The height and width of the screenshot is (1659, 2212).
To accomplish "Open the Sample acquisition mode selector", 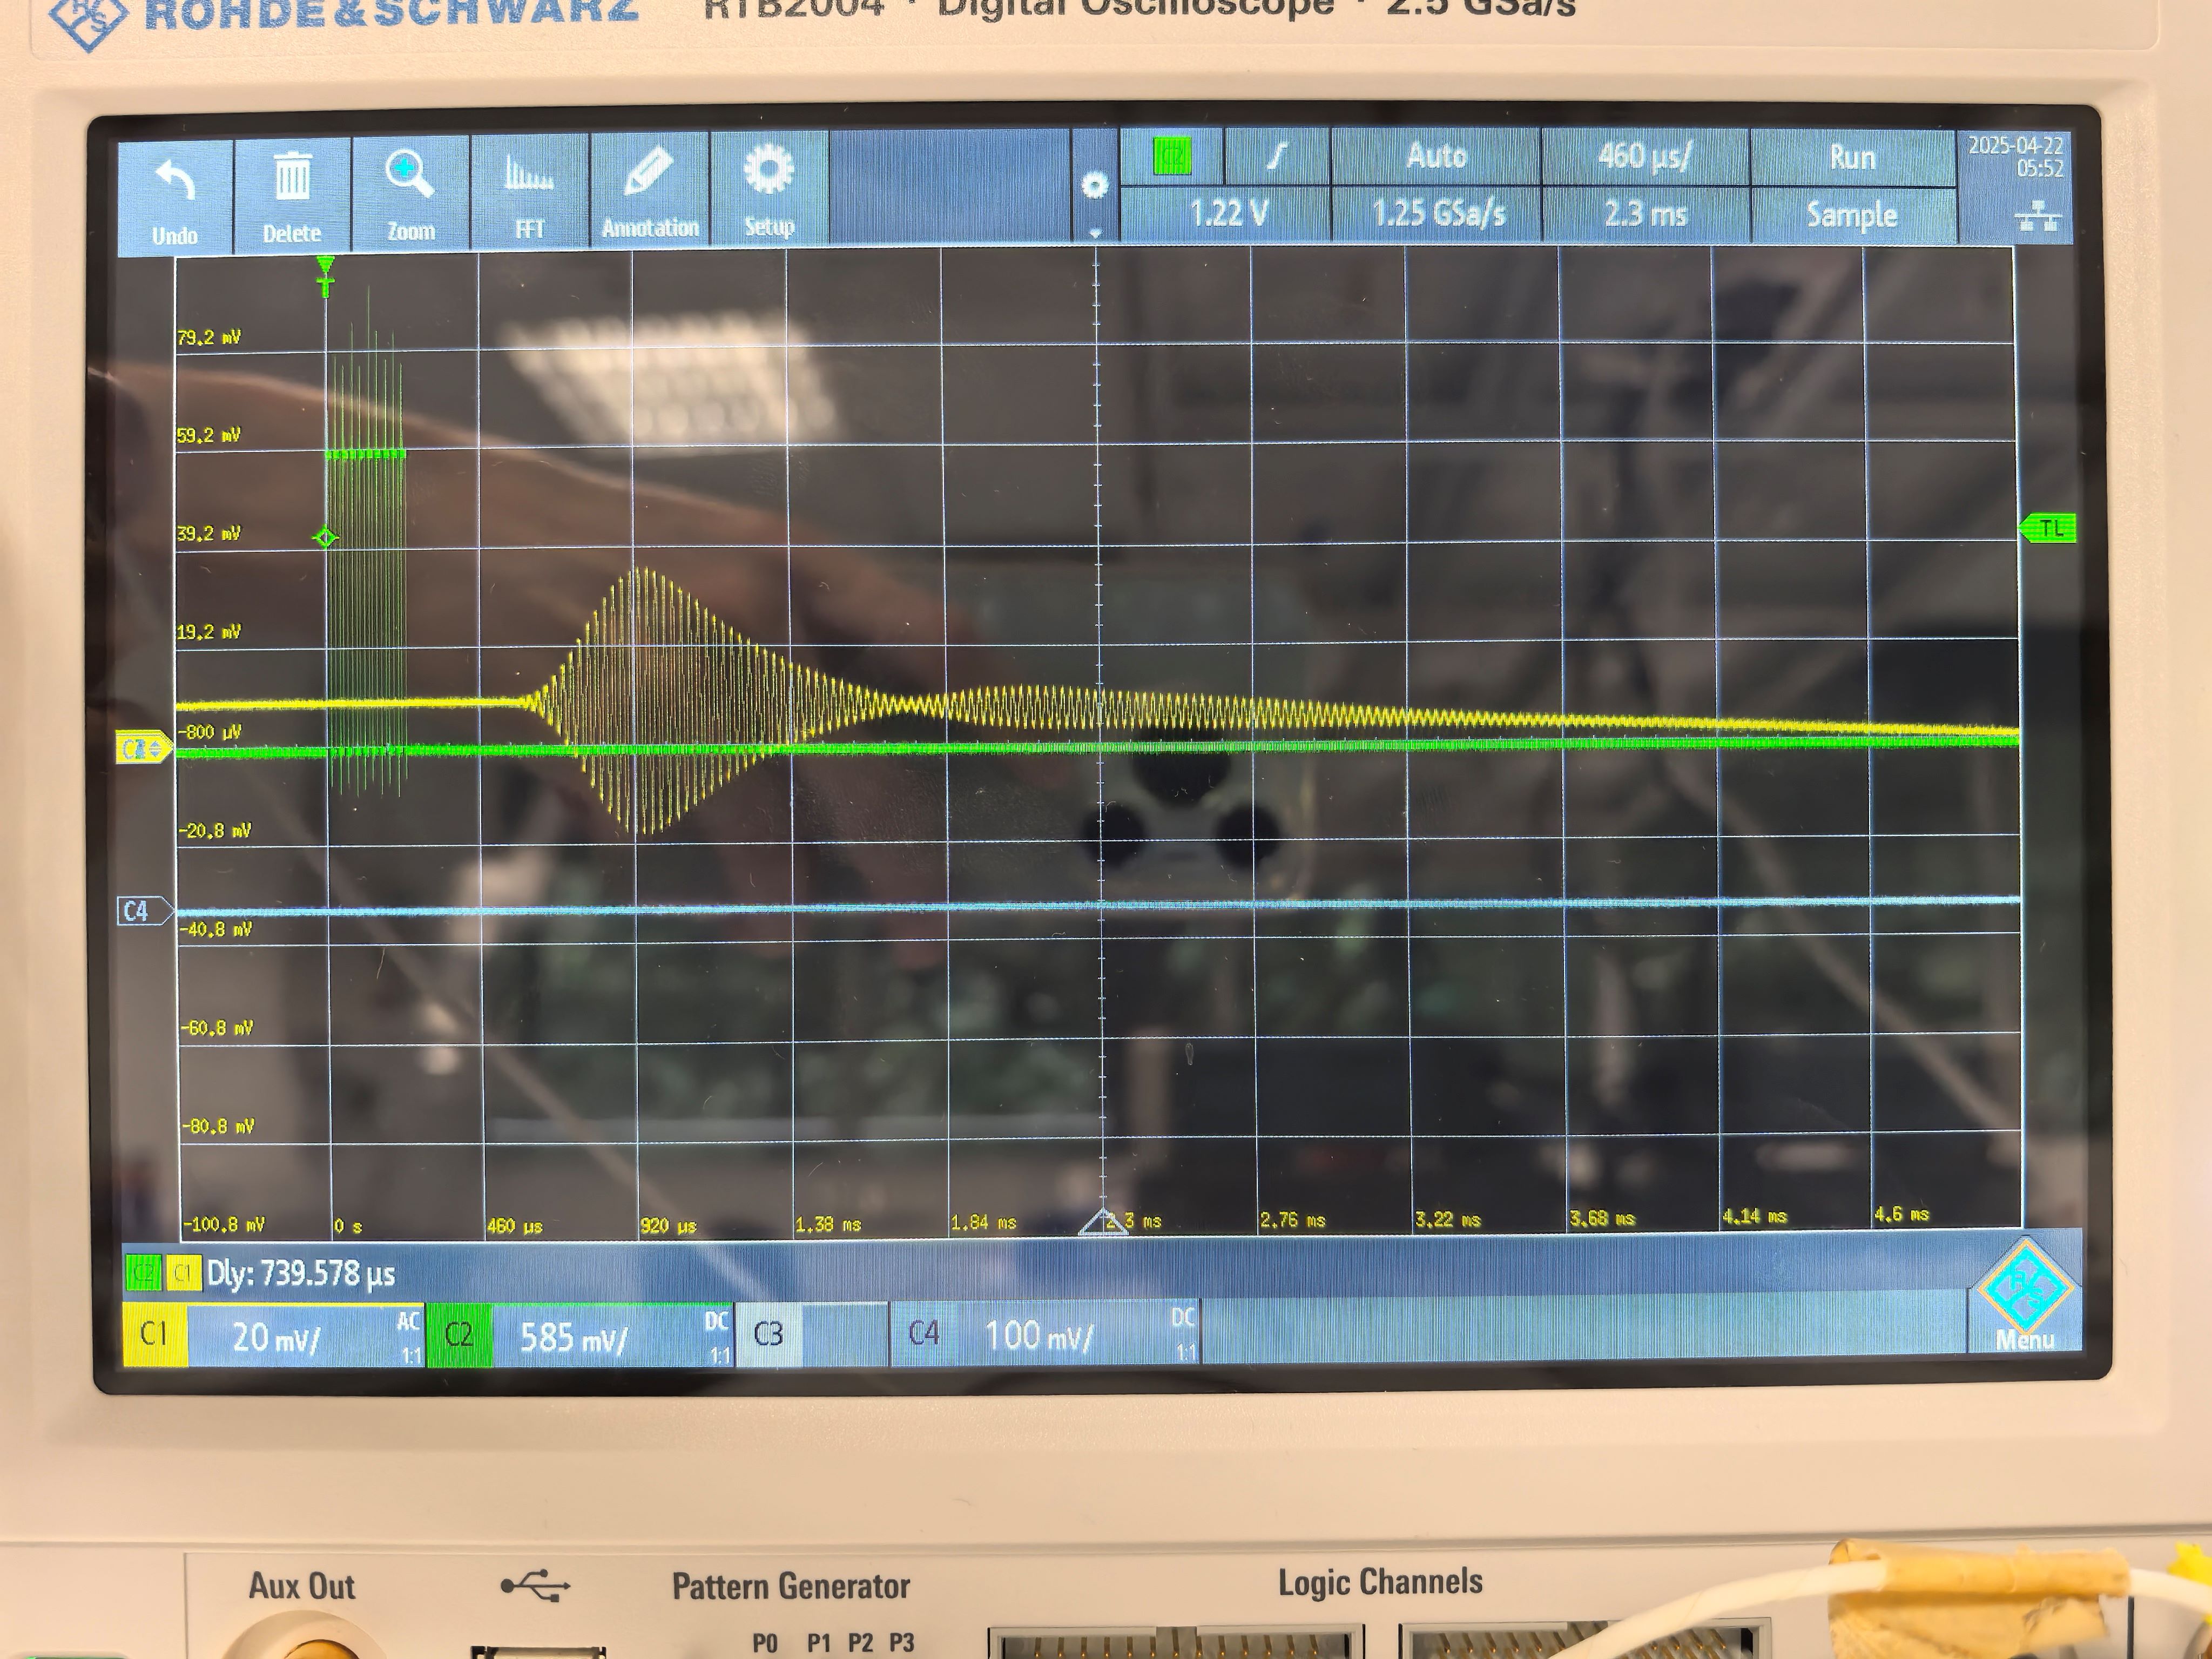I will coord(1851,215).
